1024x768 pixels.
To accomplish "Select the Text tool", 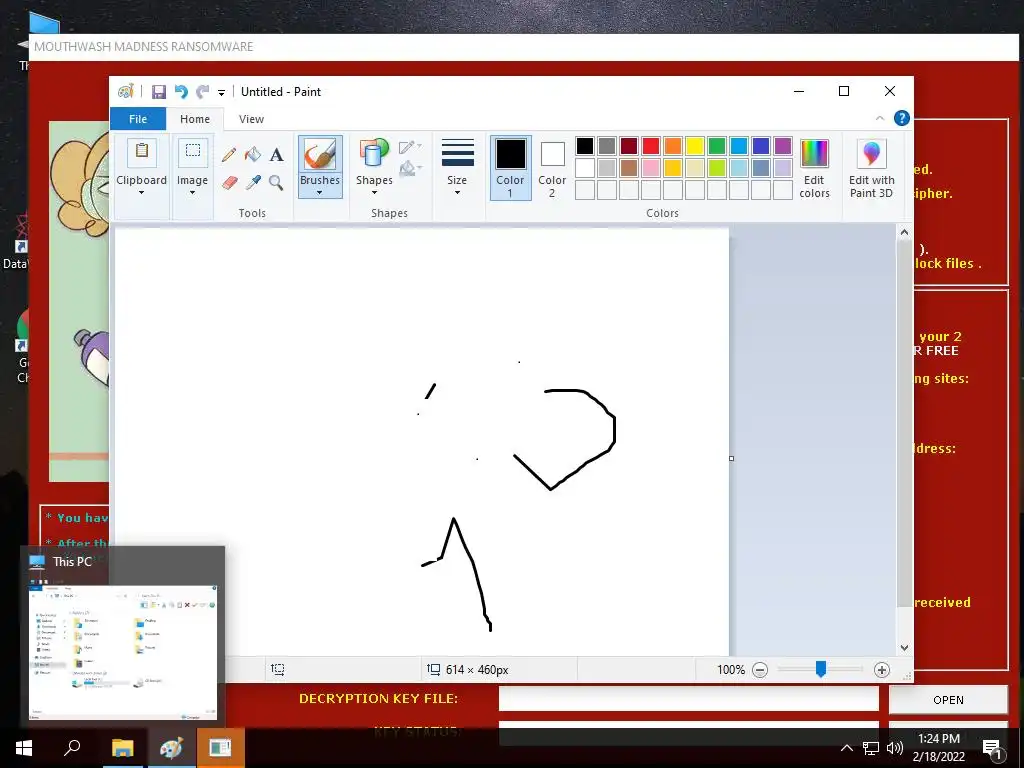I will click(x=276, y=155).
